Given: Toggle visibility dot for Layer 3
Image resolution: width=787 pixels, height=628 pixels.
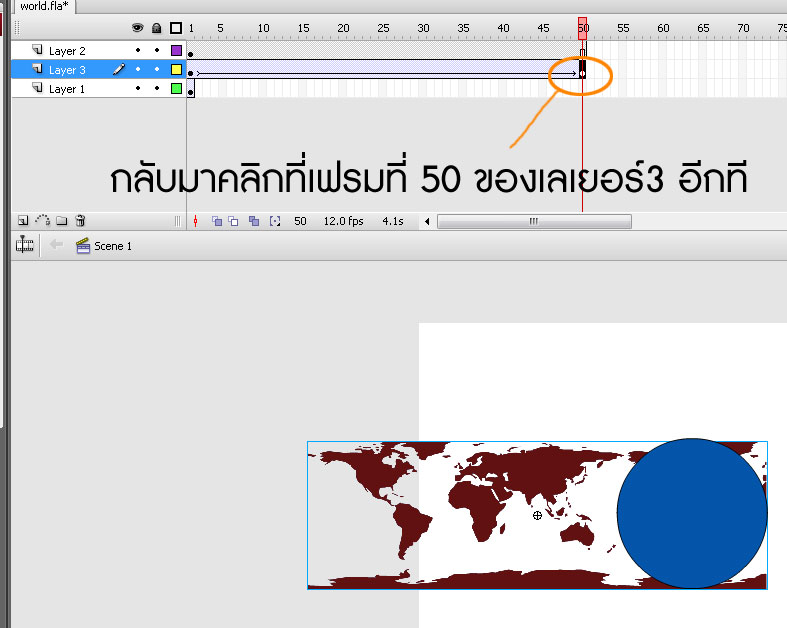Looking at the screenshot, I should [x=138, y=69].
